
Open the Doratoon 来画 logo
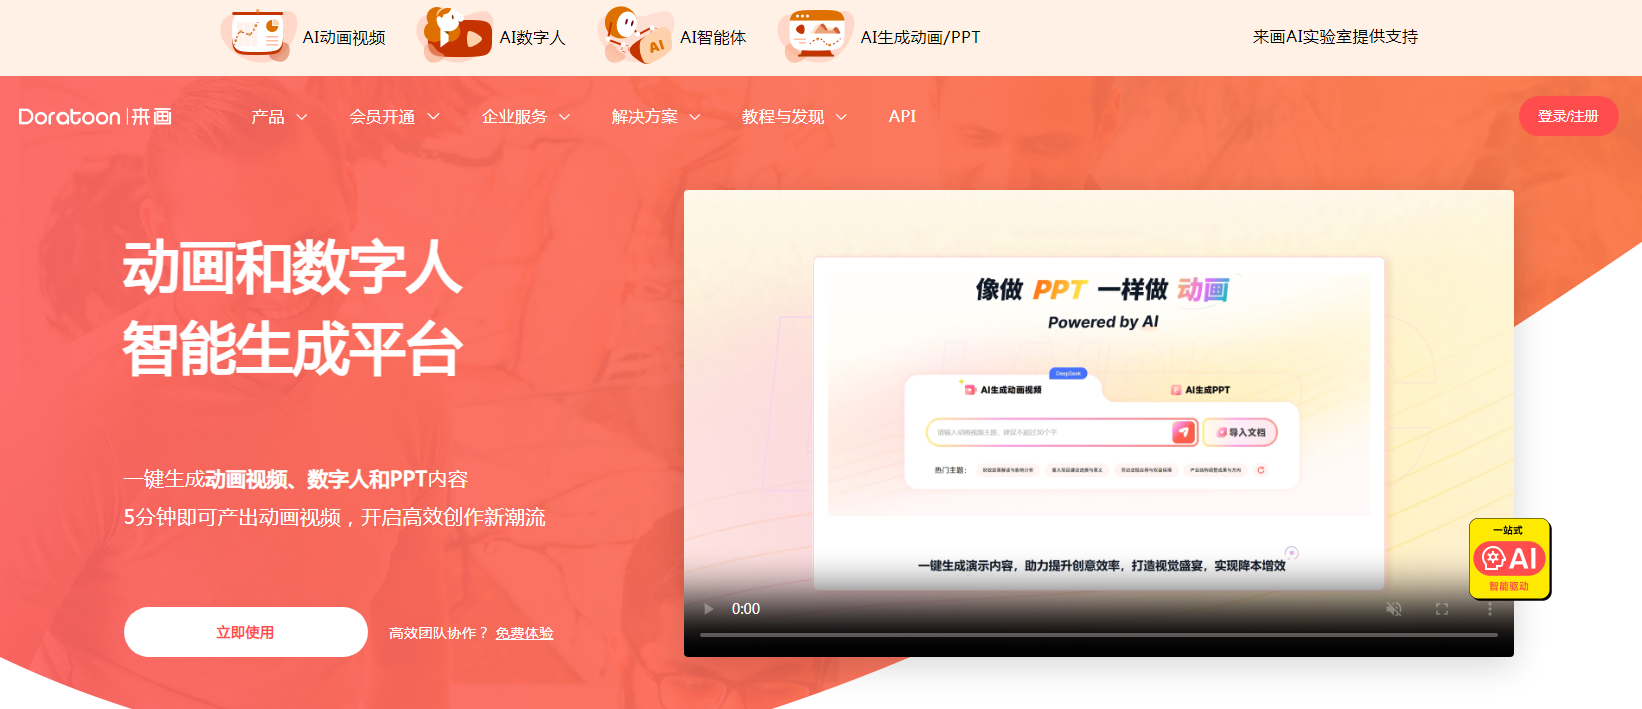95,117
